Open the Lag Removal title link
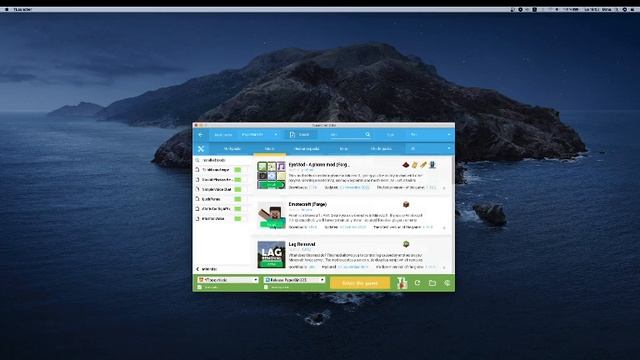This screenshot has width=640, height=360. point(302,244)
